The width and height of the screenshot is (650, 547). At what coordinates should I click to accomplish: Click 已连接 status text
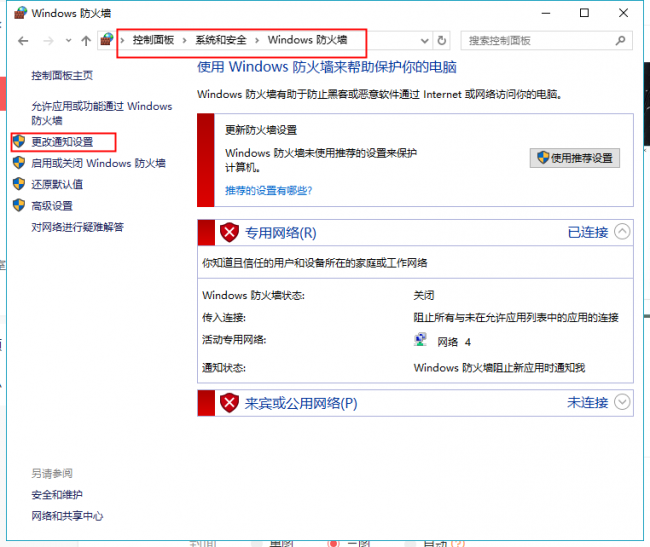tap(588, 232)
